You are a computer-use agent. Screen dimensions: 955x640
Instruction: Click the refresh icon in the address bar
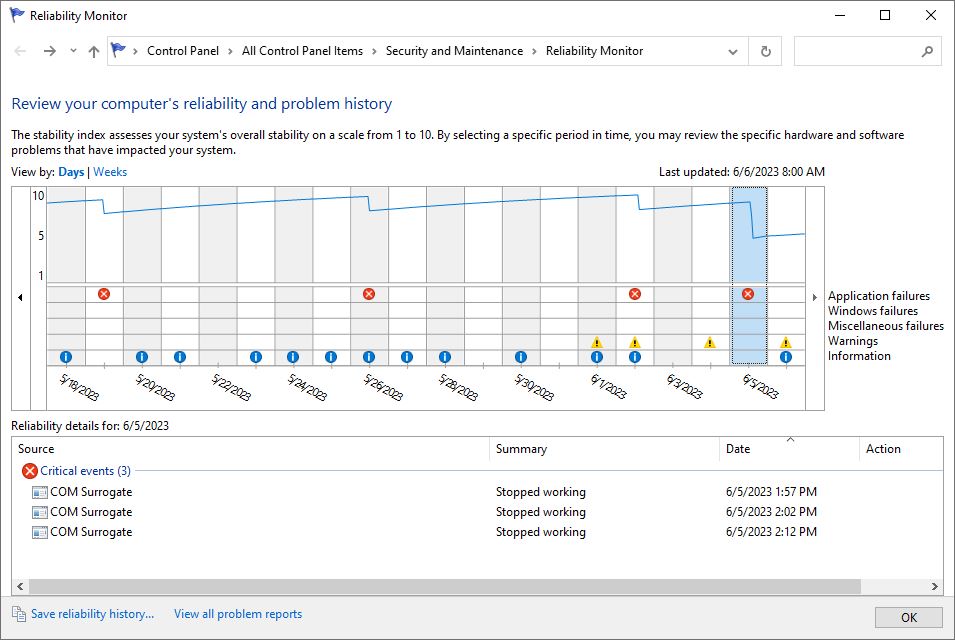point(764,51)
